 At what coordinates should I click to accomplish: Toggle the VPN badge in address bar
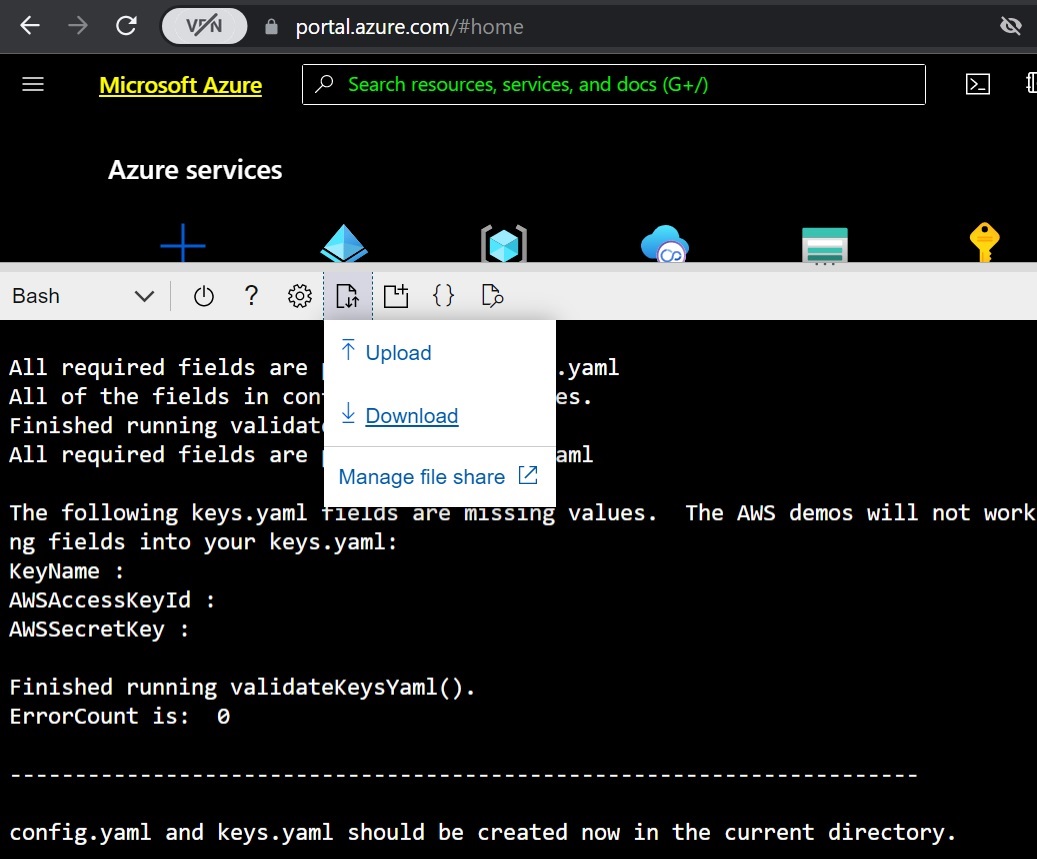[204, 26]
